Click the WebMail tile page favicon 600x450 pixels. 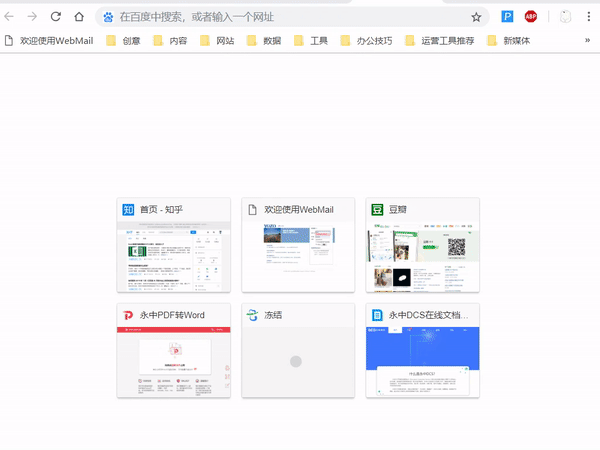click(252, 210)
